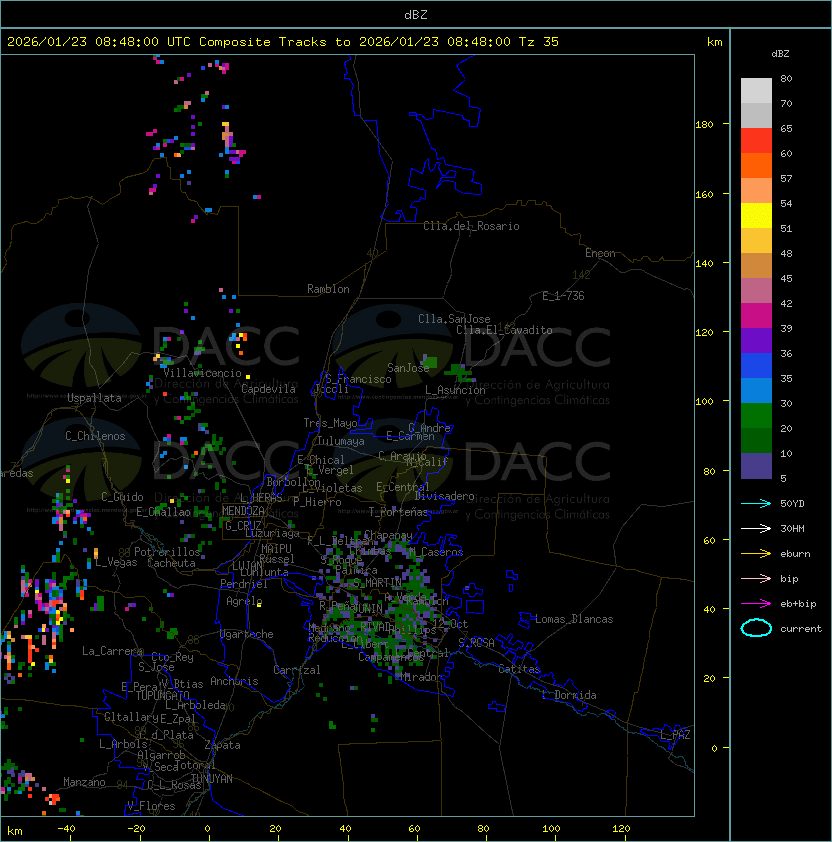Select the yellow eburn arrow icon
This screenshot has width=832, height=842.
click(756, 553)
